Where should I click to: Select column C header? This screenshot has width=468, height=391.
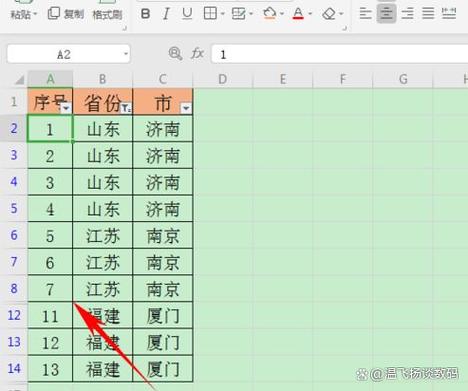163,79
